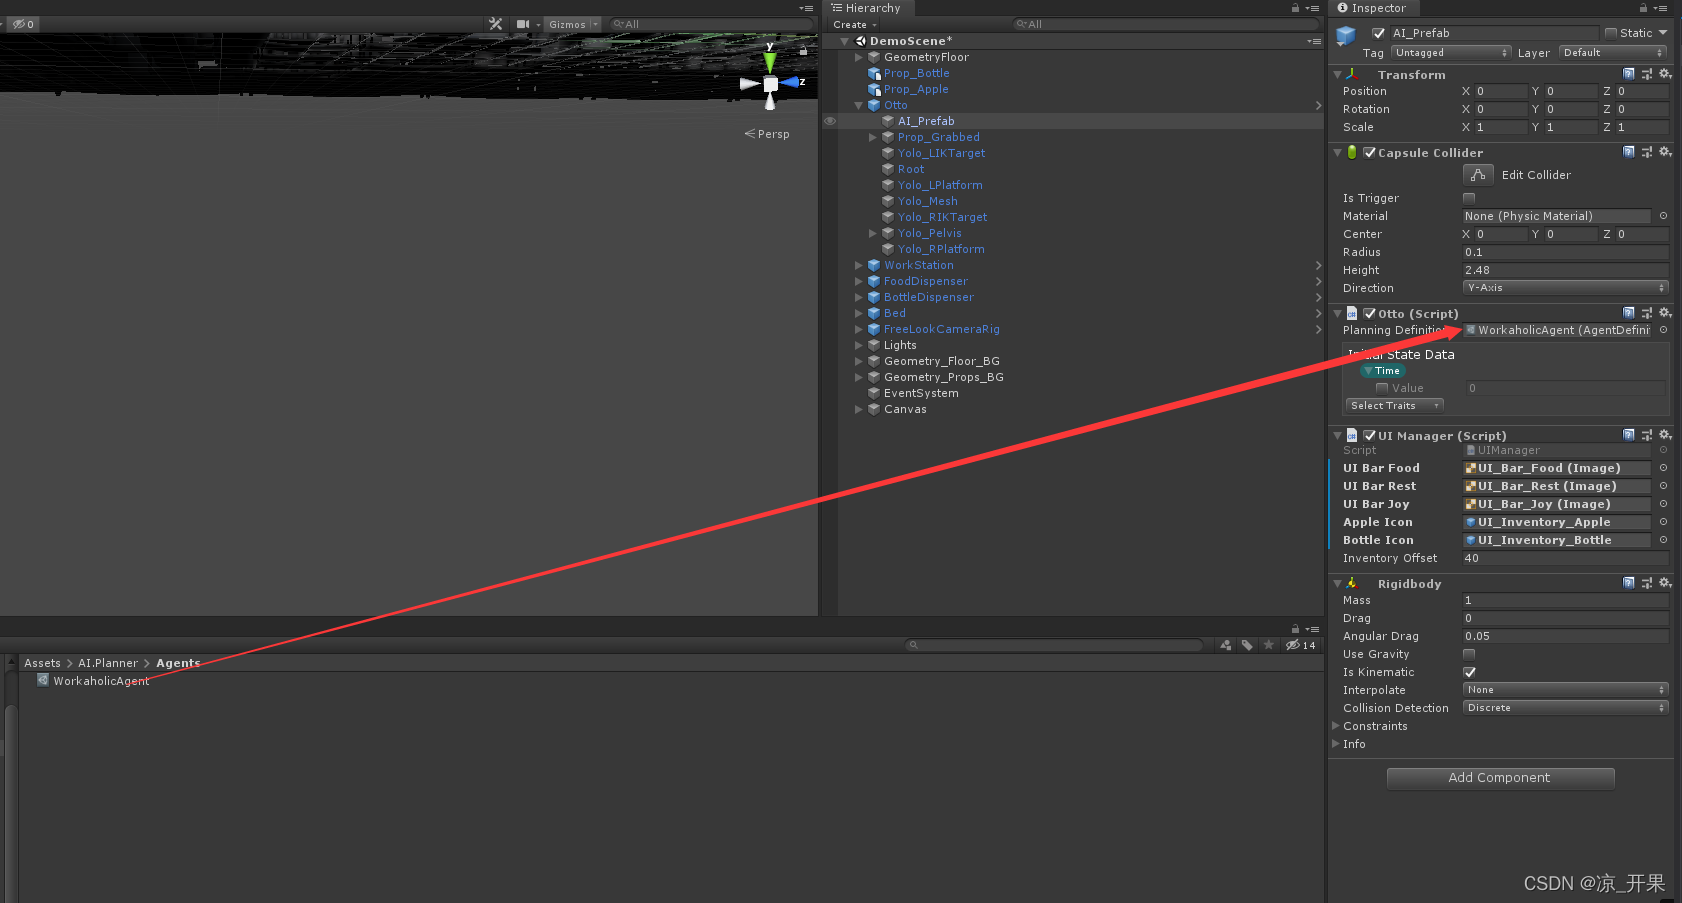Open the Direction Y-Axis dropdown
The image size is (1682, 903).
pyautogui.click(x=1565, y=288)
